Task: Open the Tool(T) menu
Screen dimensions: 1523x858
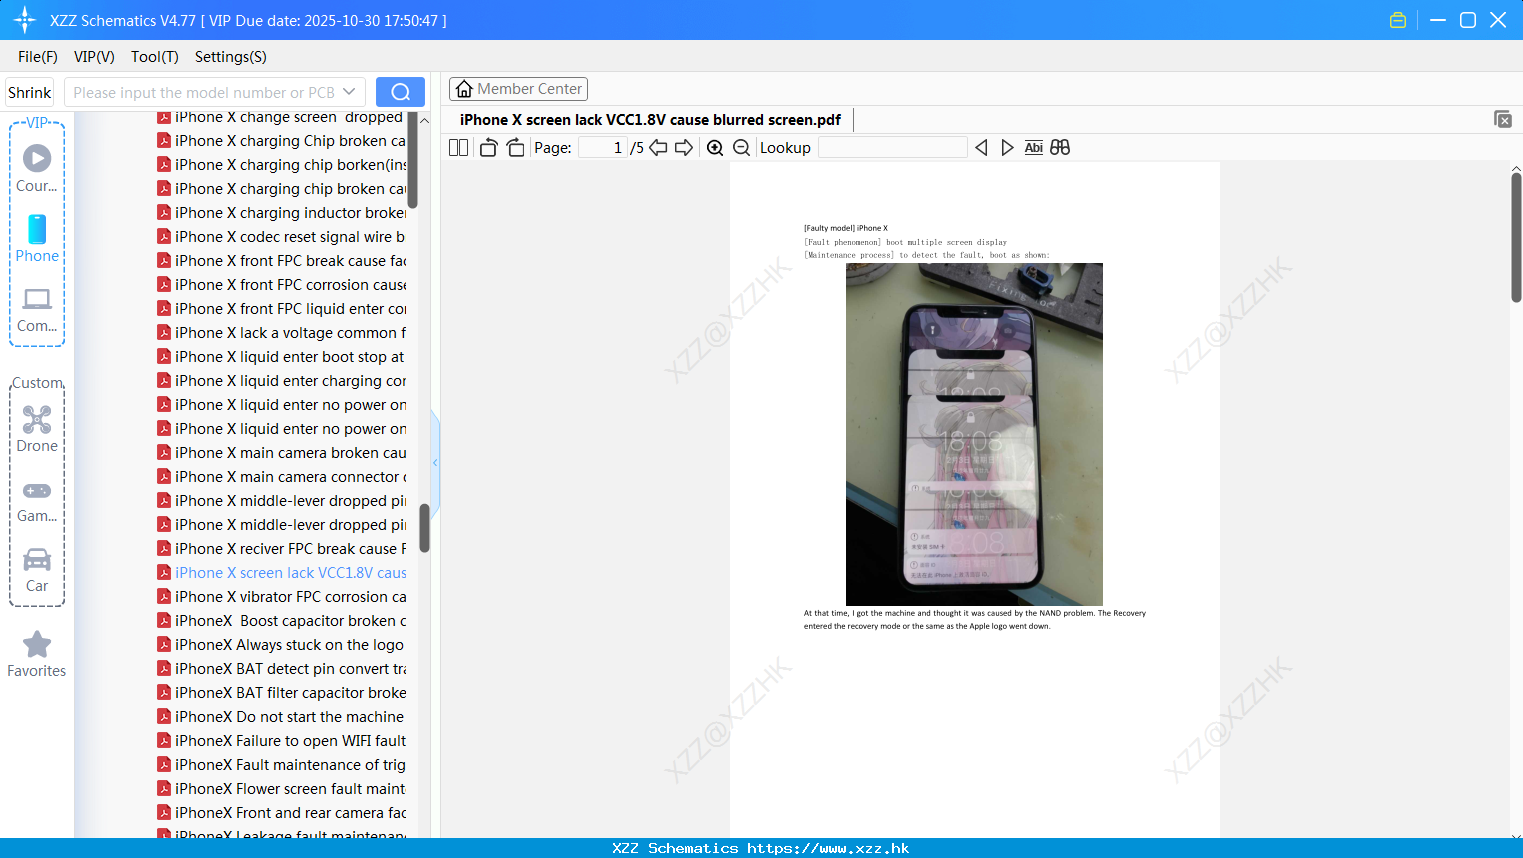Action: click(x=155, y=57)
